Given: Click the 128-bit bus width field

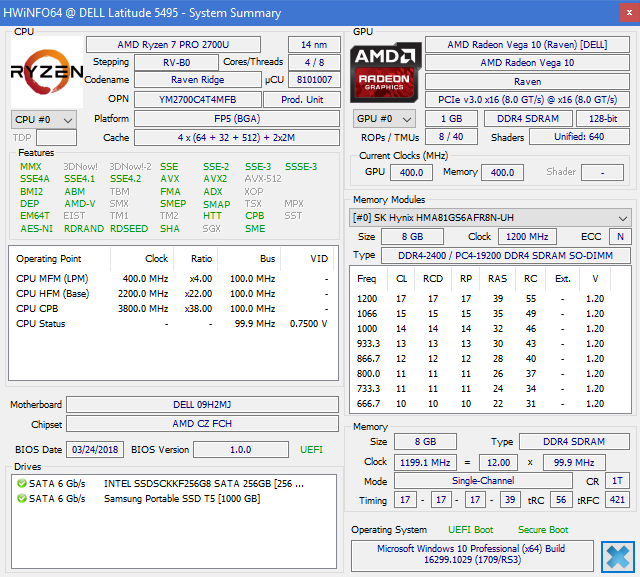Looking at the screenshot, I should [x=602, y=119].
